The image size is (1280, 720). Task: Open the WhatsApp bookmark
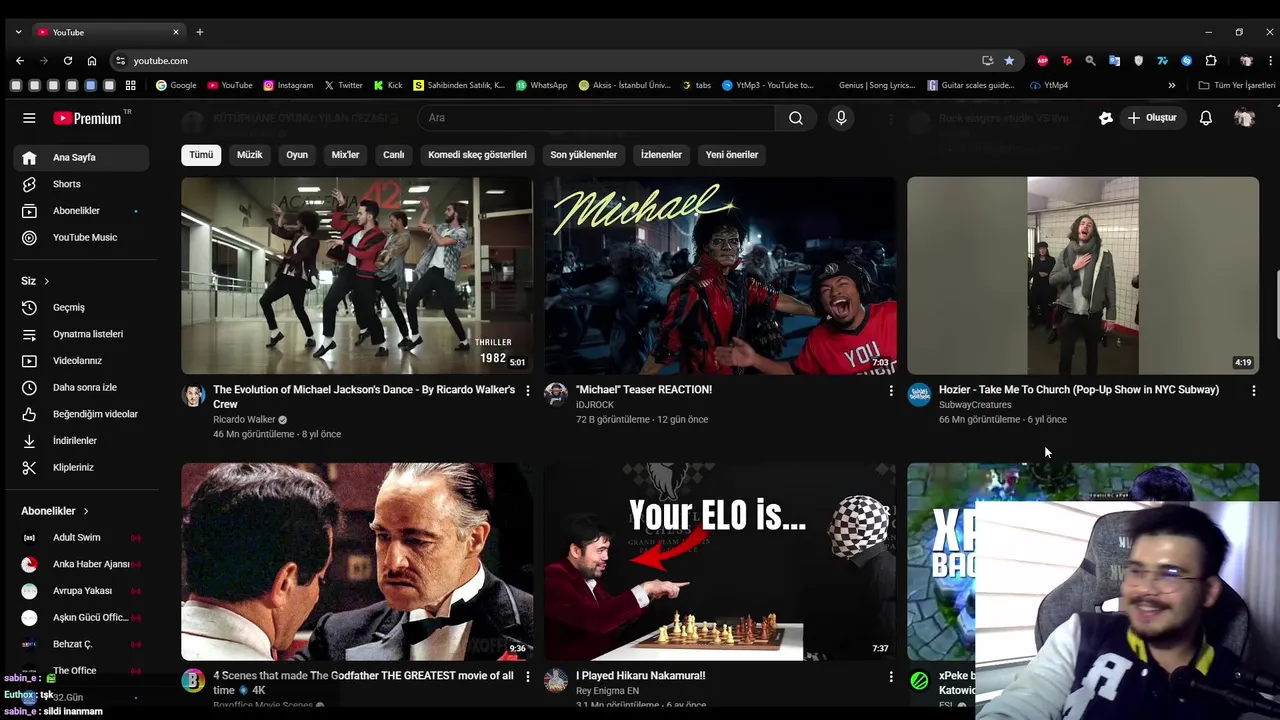coord(541,86)
